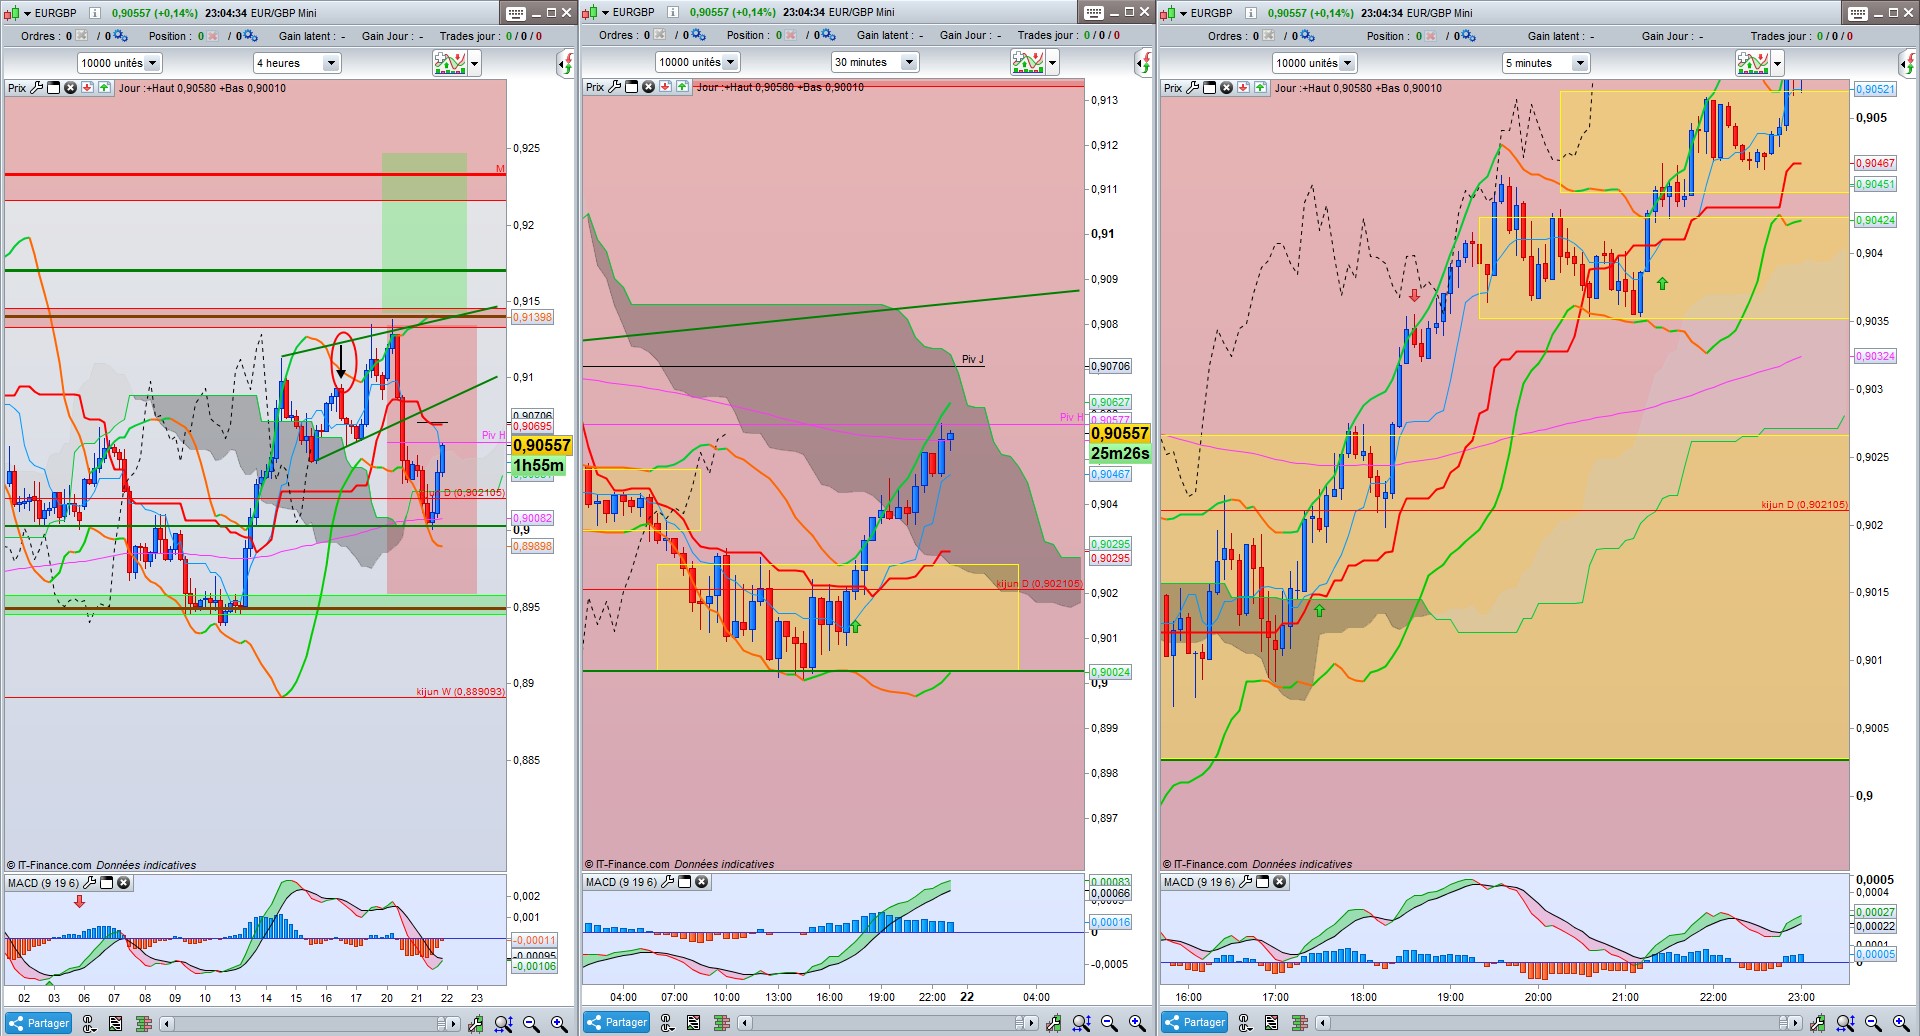Open chart properties wrench in 30 minutes bottom bar
Screen dimensions: 1920x1036
[1054, 1023]
